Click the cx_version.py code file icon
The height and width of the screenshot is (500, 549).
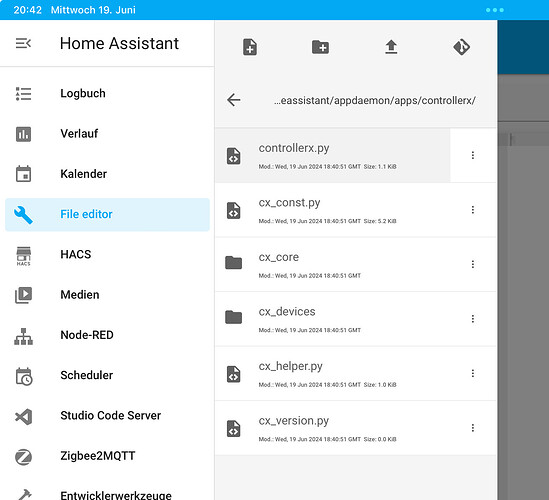[234, 429]
